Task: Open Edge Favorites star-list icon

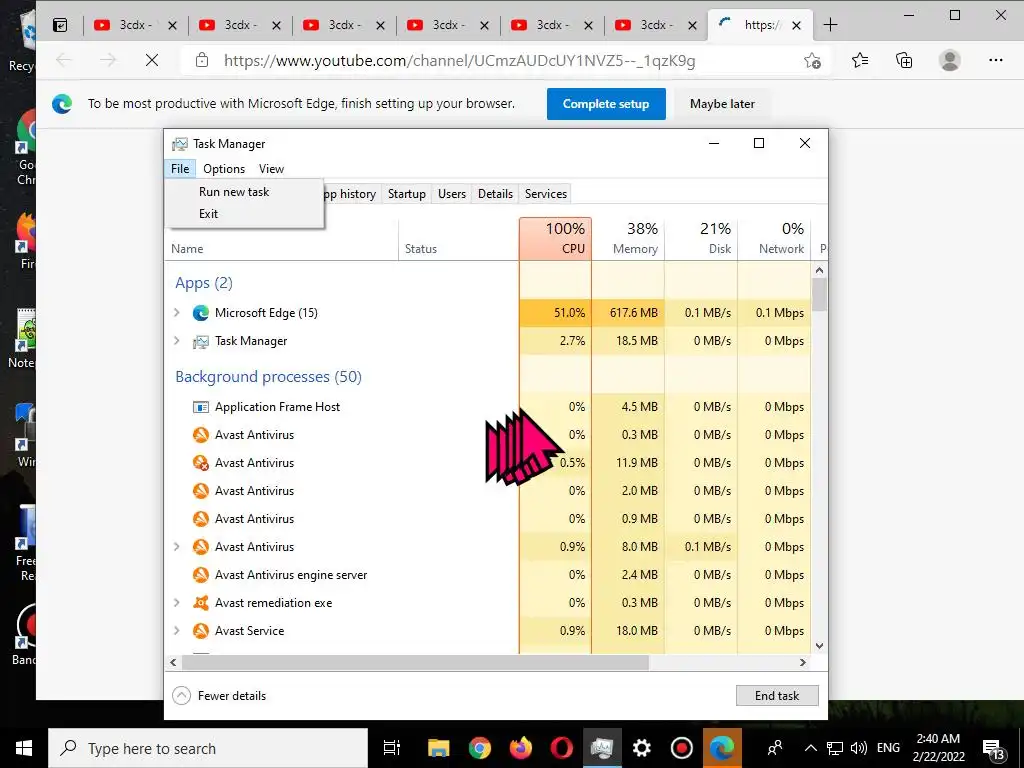Action: (x=860, y=61)
